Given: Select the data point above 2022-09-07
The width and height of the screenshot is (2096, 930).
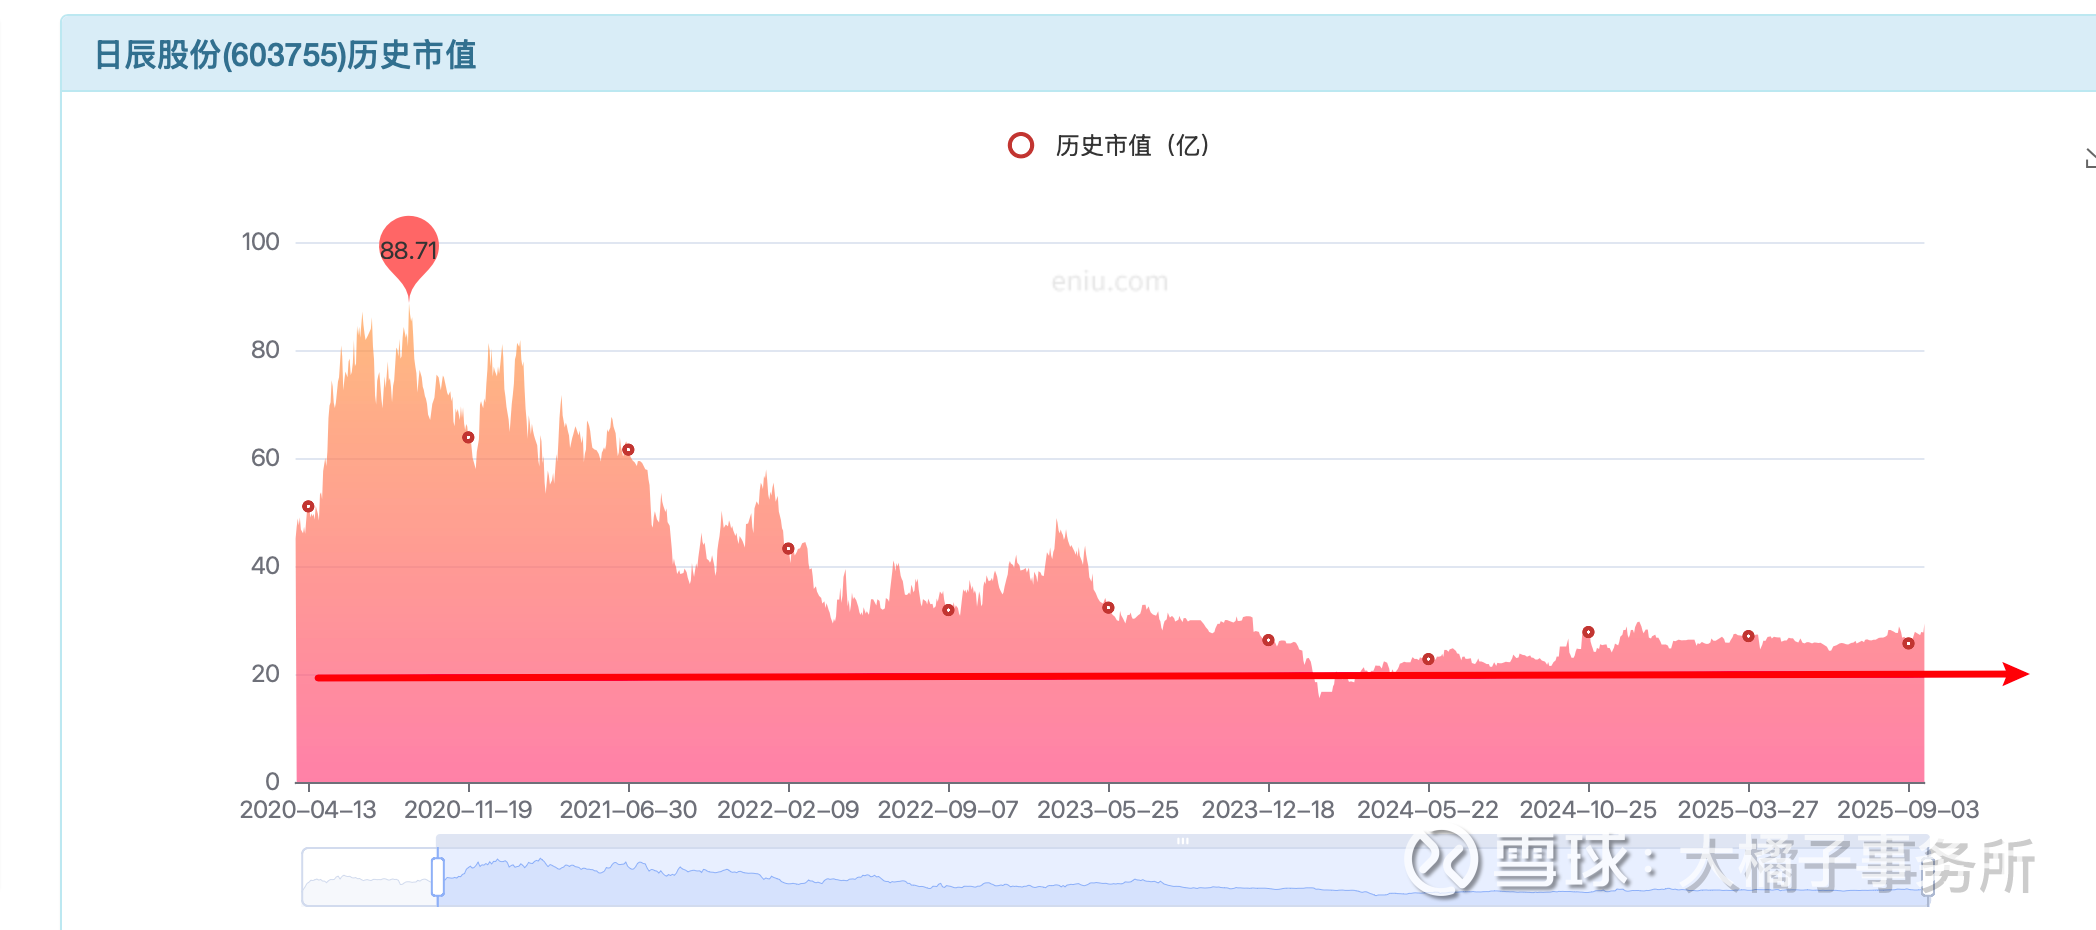Looking at the screenshot, I should (948, 610).
